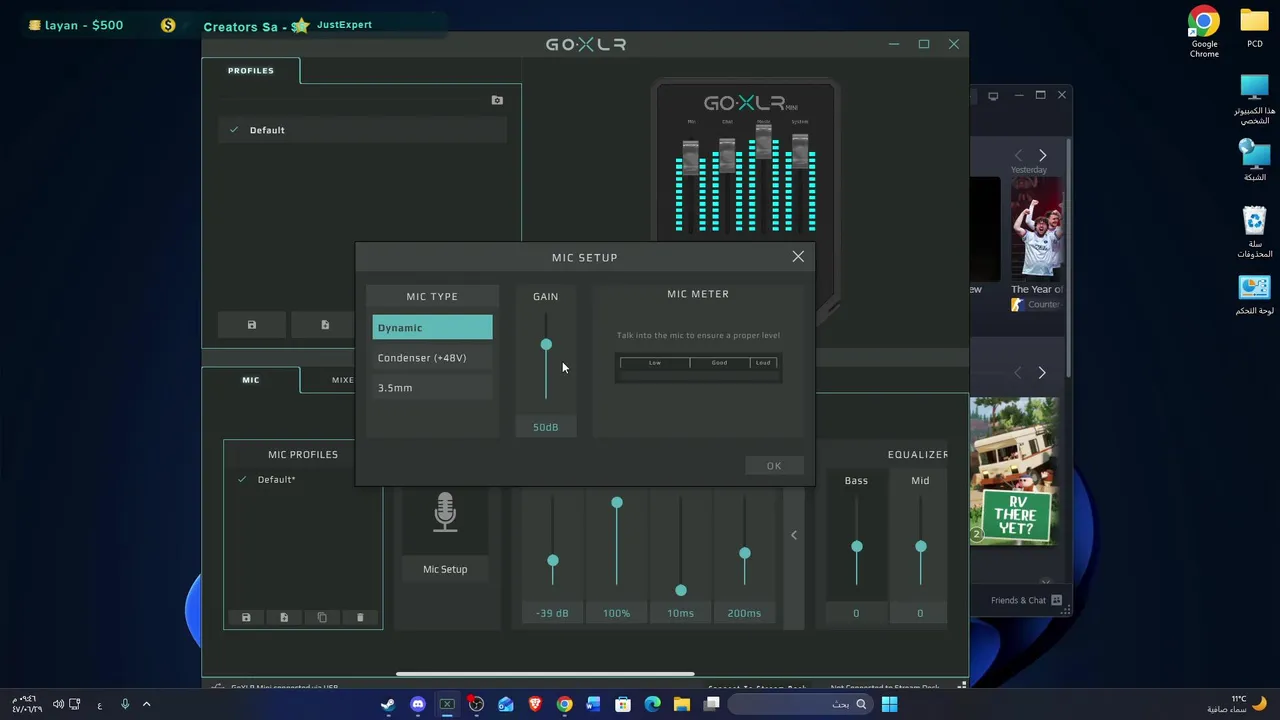Open Network desktop icon
Viewport: 1280px width, 720px height.
pyautogui.click(x=1254, y=160)
